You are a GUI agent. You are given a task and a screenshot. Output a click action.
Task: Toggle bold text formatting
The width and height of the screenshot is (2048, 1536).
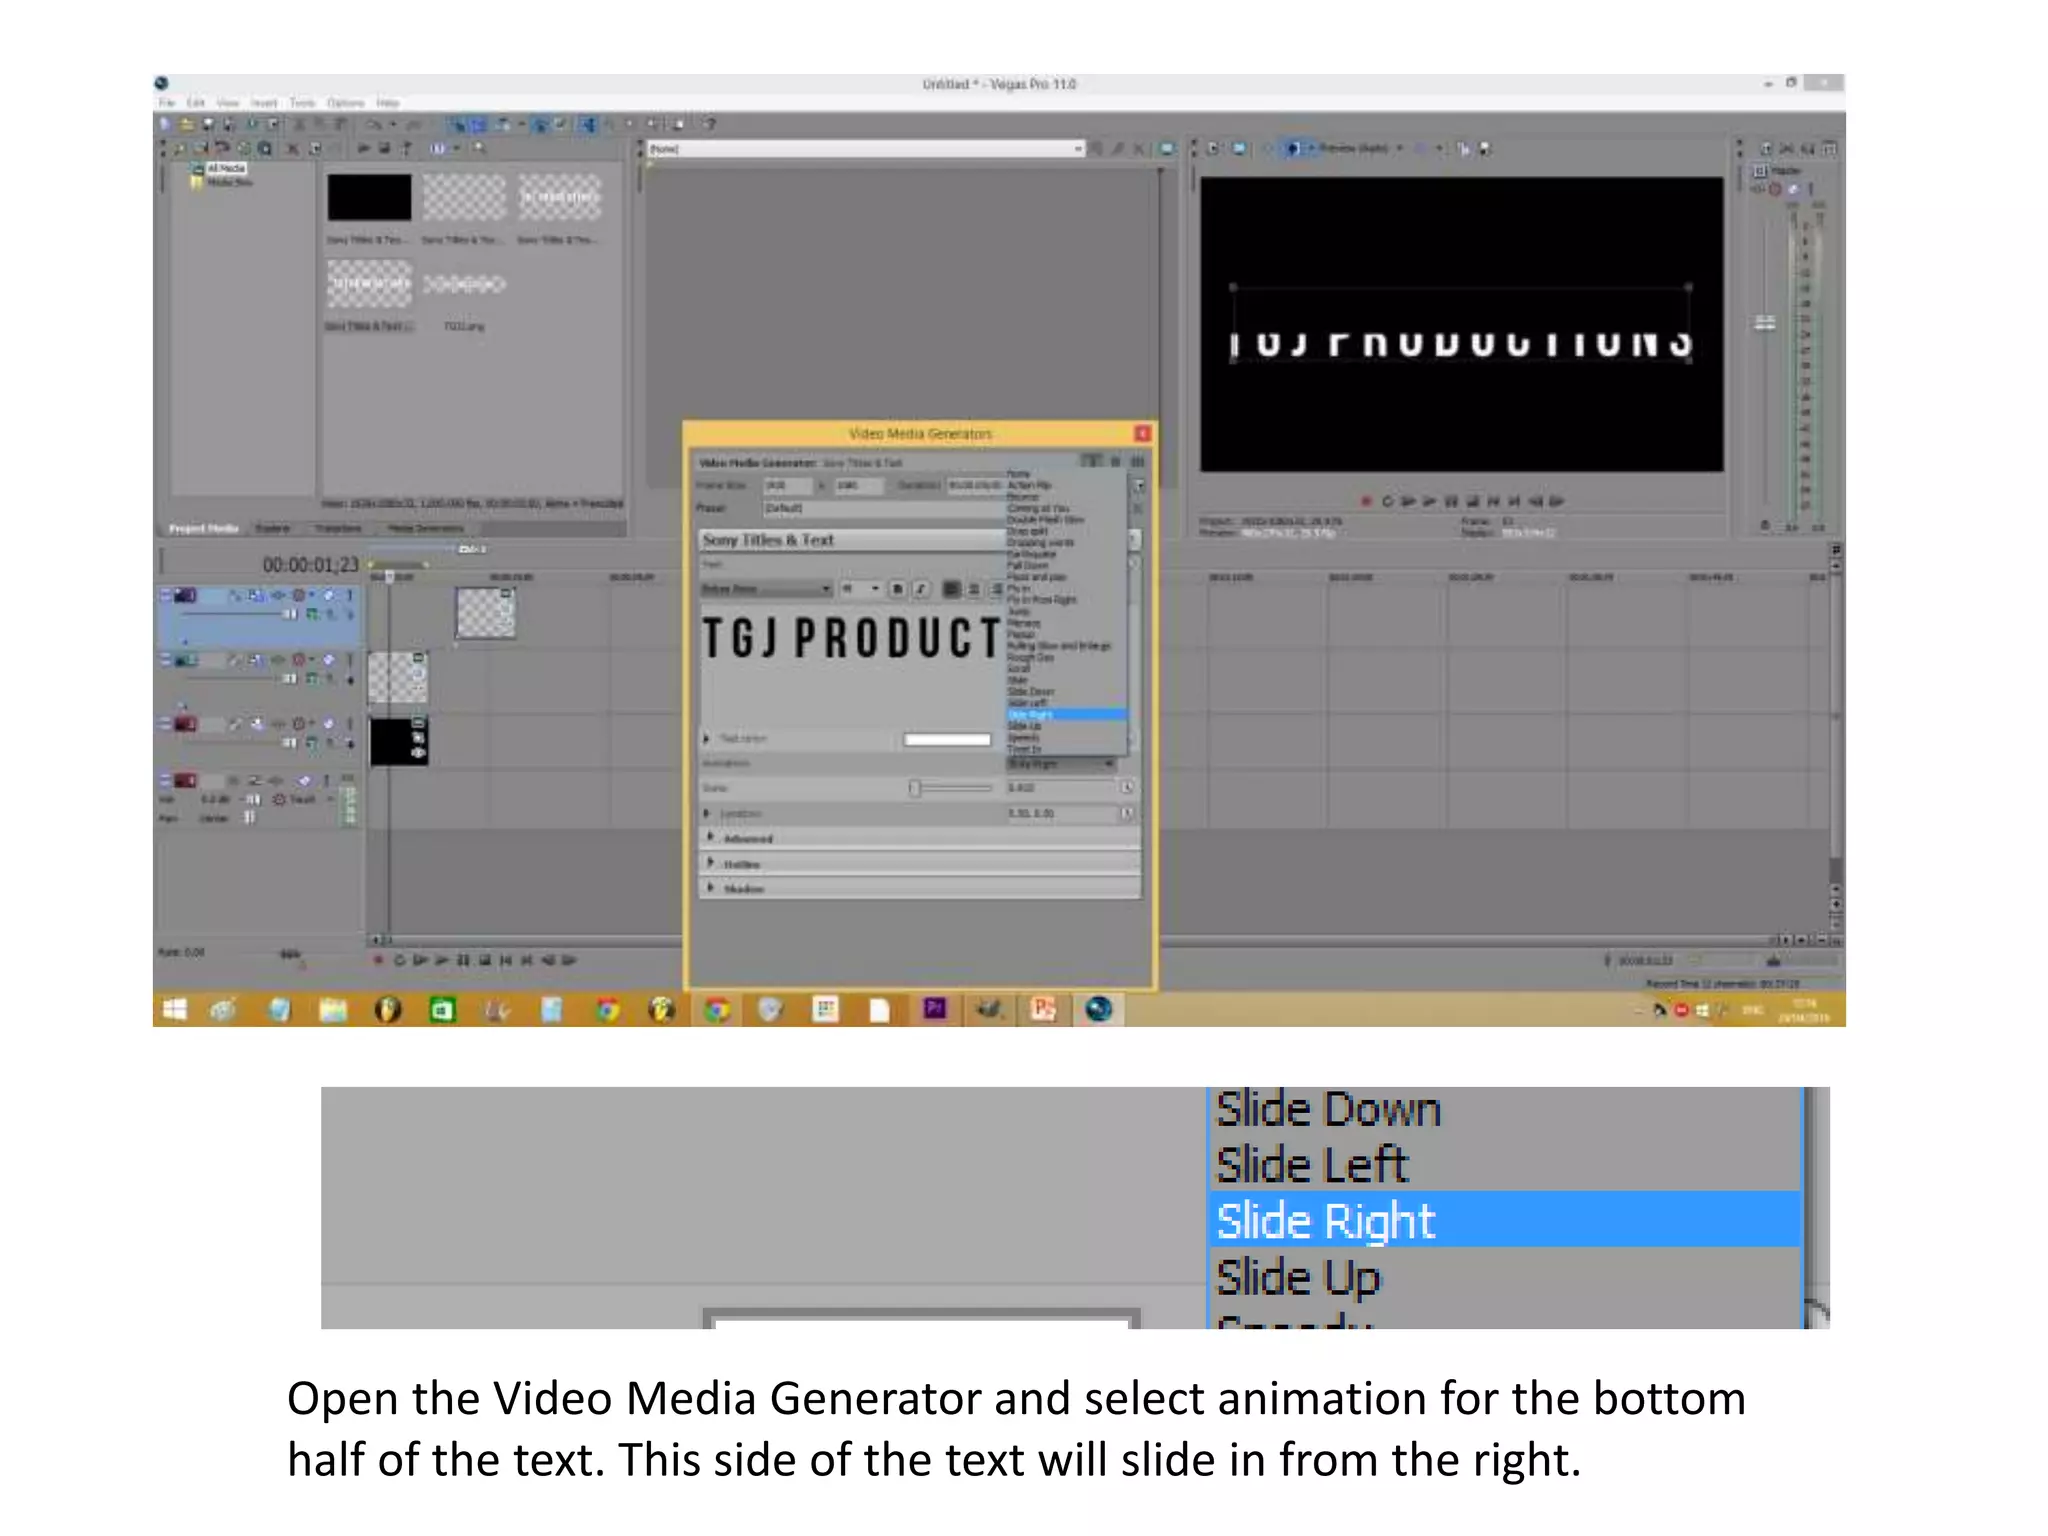coord(898,589)
